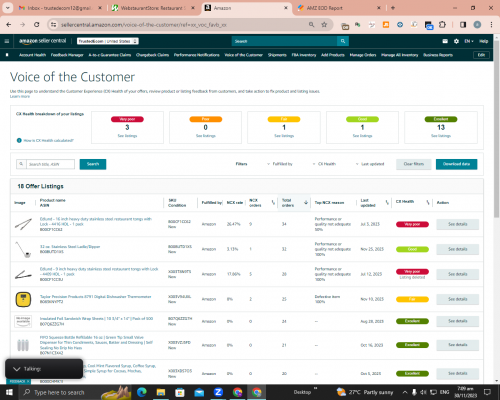Bookmark this page with the star icon
The width and height of the screenshot is (500, 400).
324,25
